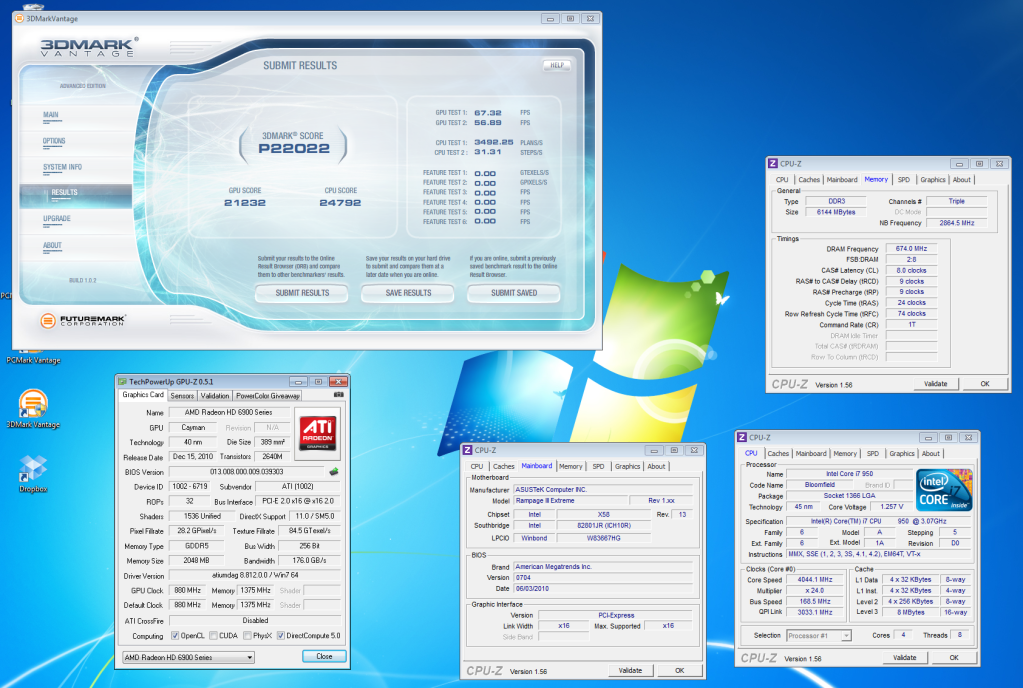
Task: Click the DRAM Frequency value 674.0 MHz
Action: click(911, 248)
